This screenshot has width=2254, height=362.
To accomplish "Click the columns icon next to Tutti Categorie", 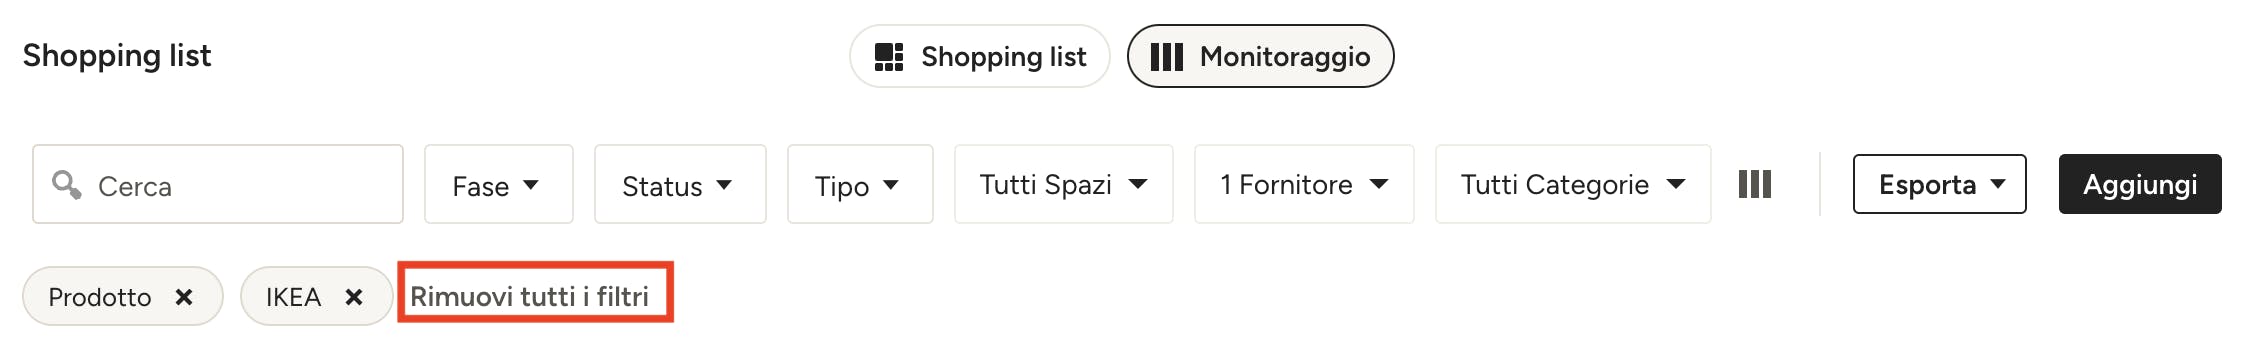I will [1754, 184].
